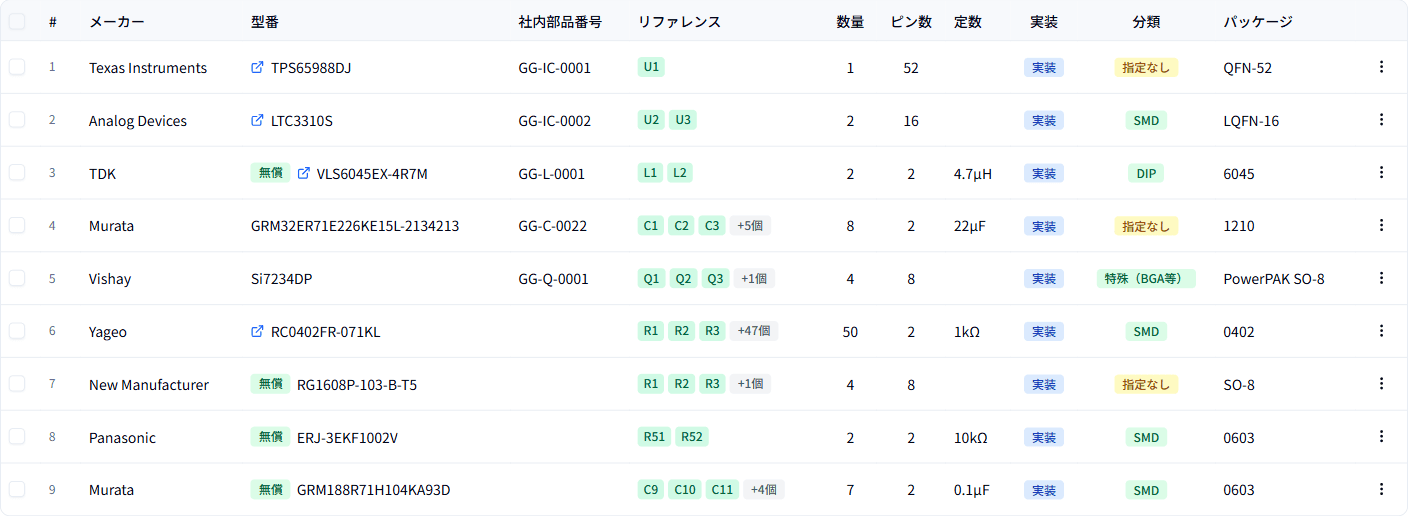This screenshot has width=1408, height=516.
Task: Open three-dot menu for New Manufacturer row
Action: 1381,384
